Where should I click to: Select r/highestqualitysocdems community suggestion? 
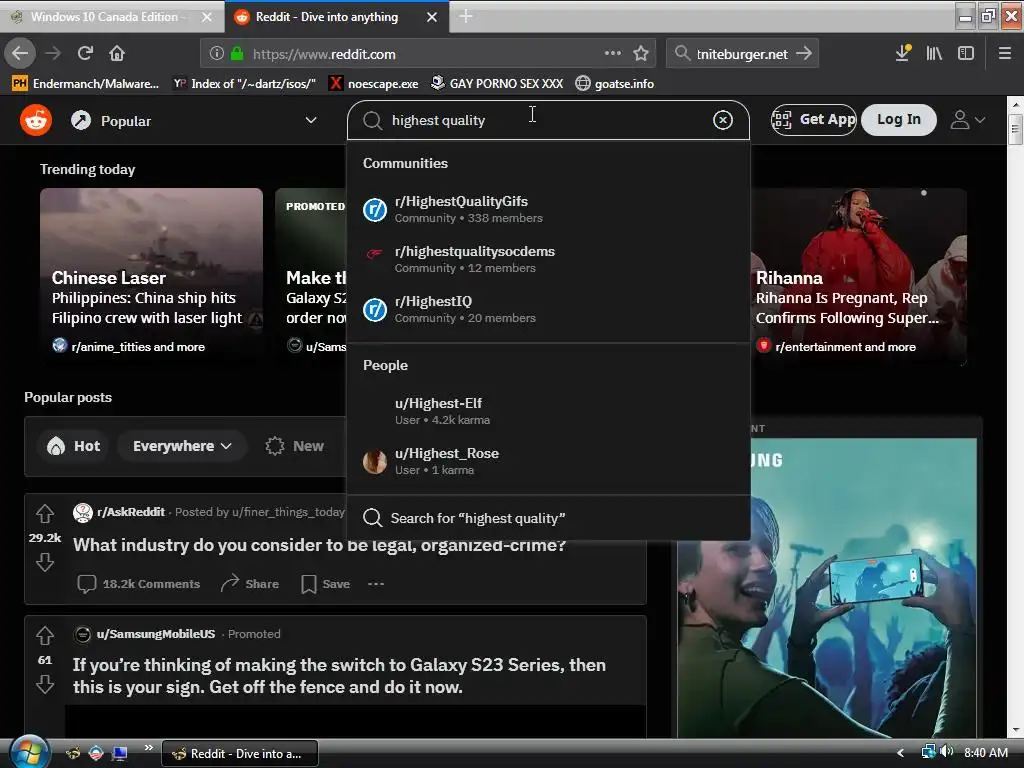coord(548,259)
